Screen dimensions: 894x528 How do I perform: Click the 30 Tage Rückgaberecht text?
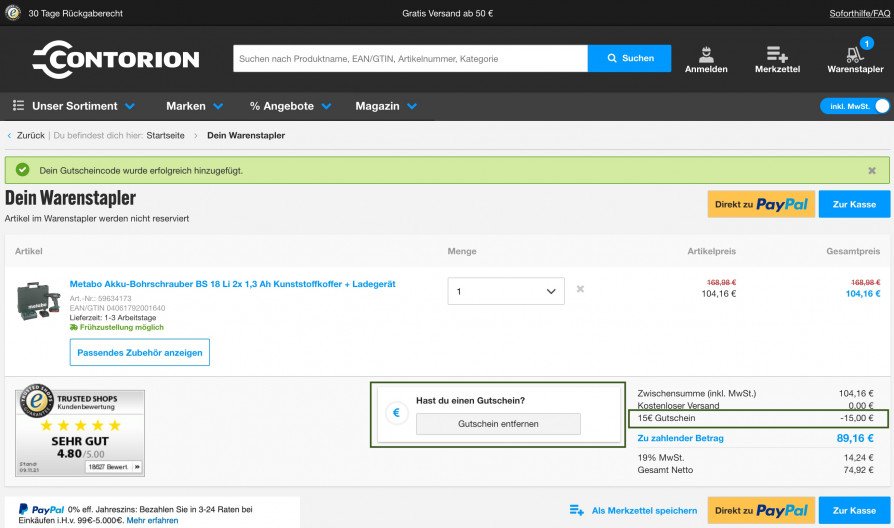(75, 13)
